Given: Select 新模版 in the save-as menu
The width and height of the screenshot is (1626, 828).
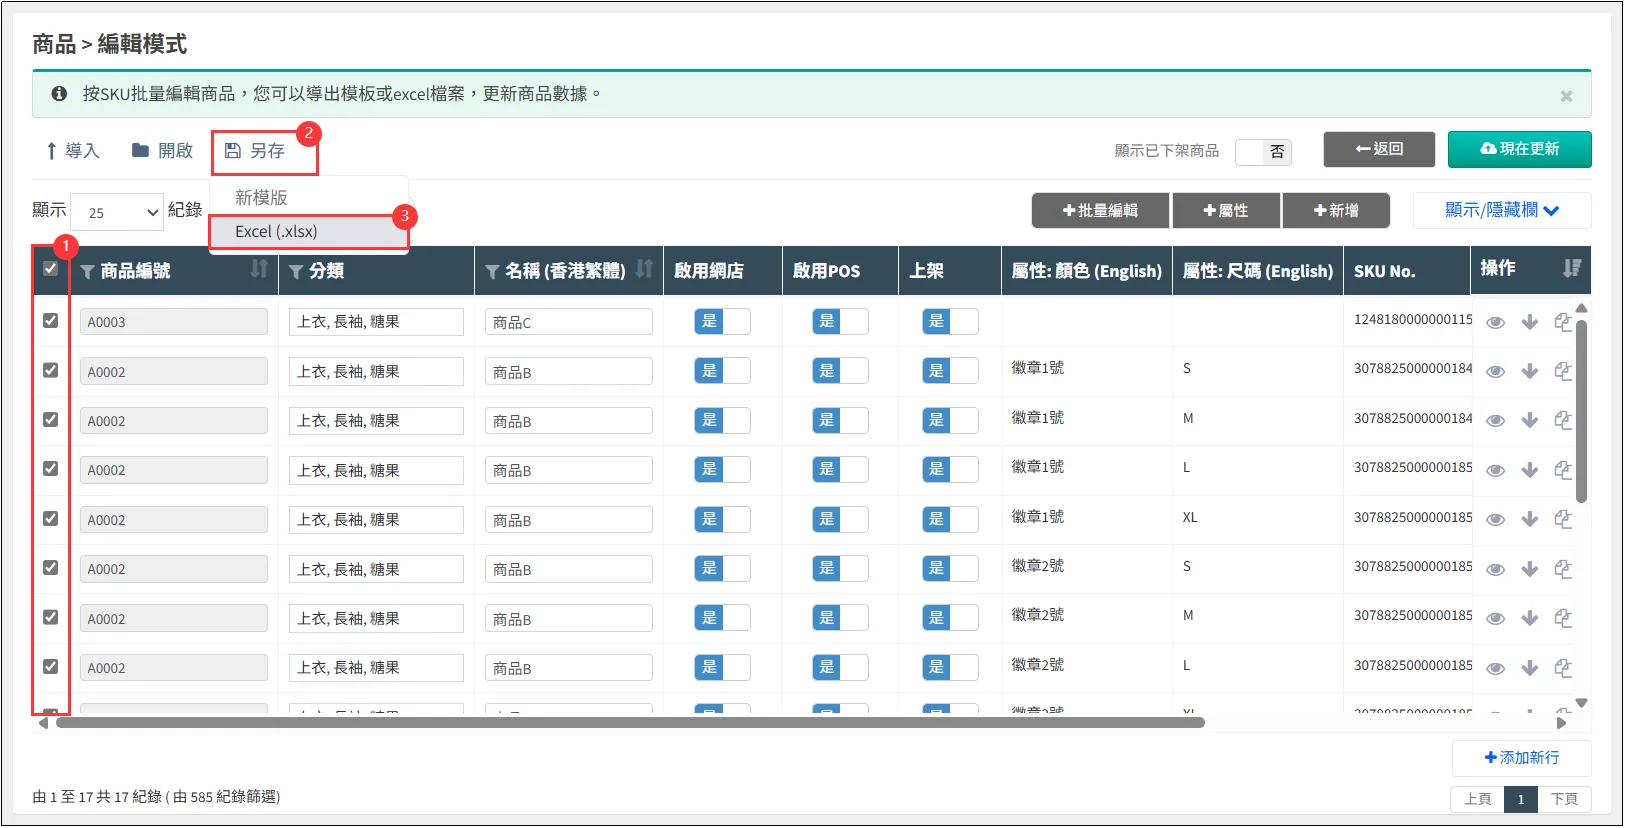Looking at the screenshot, I should click(x=262, y=198).
